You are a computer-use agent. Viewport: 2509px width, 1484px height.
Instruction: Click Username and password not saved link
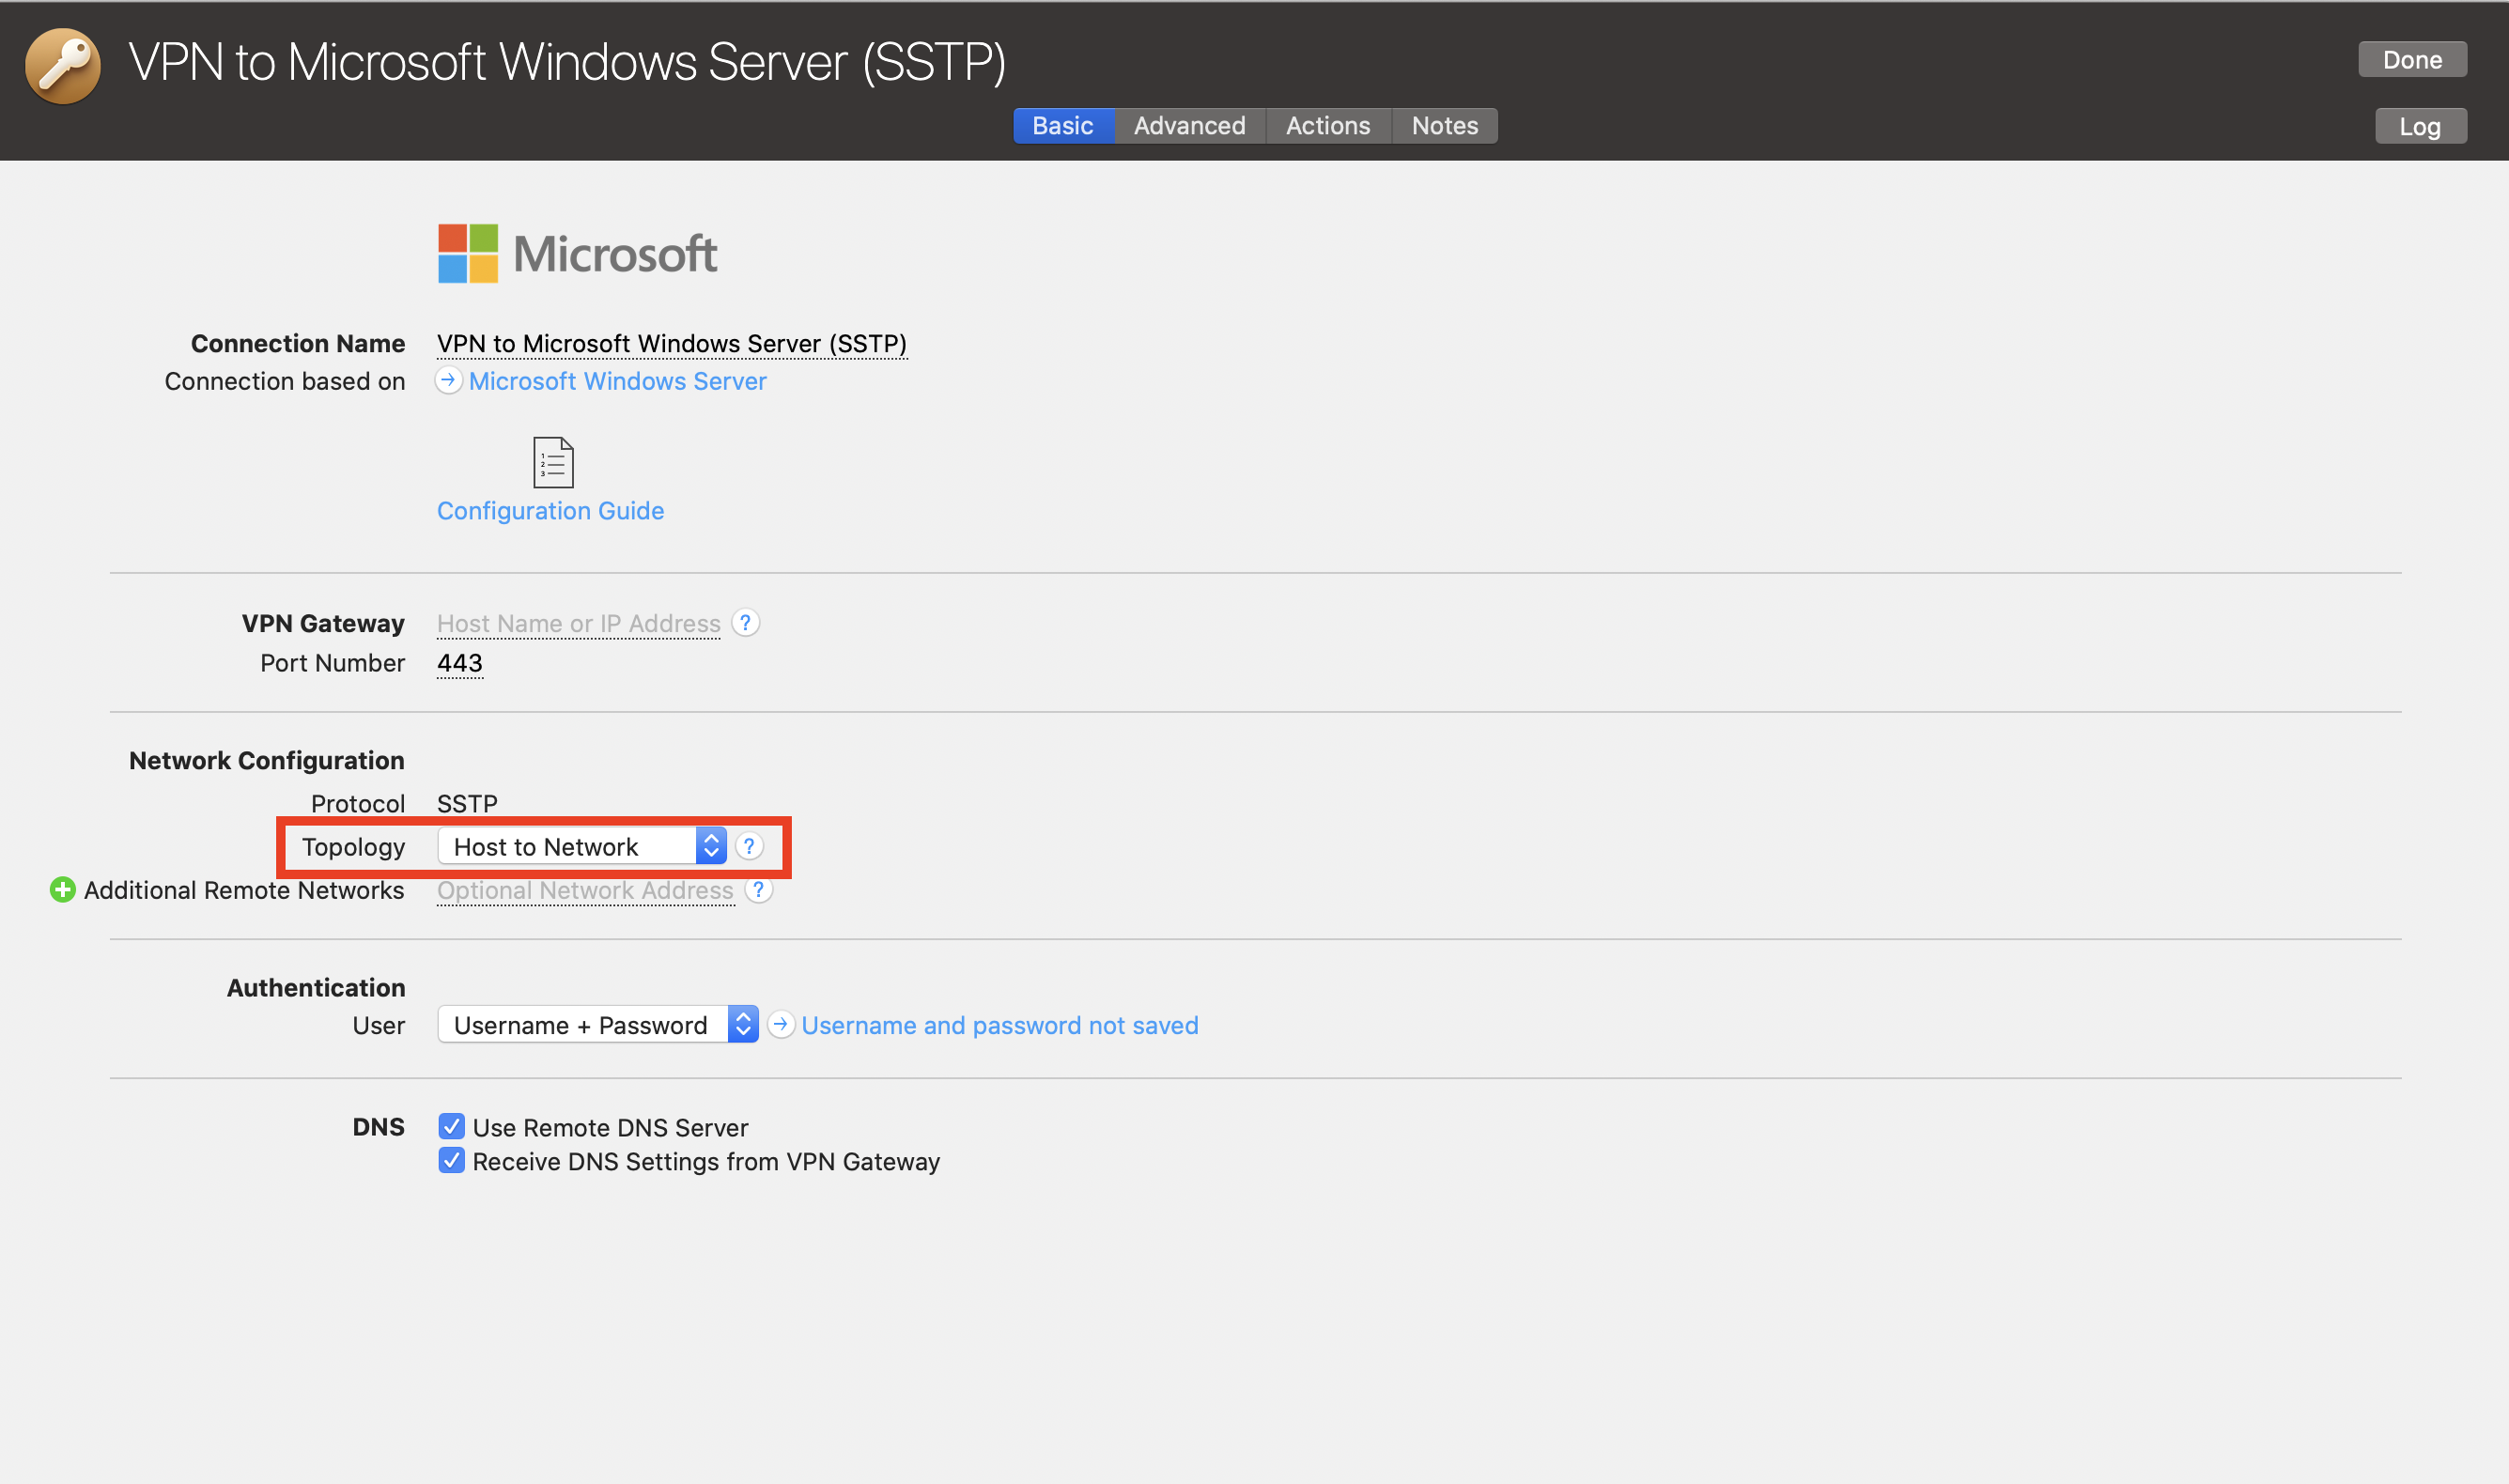pos(1000,1025)
